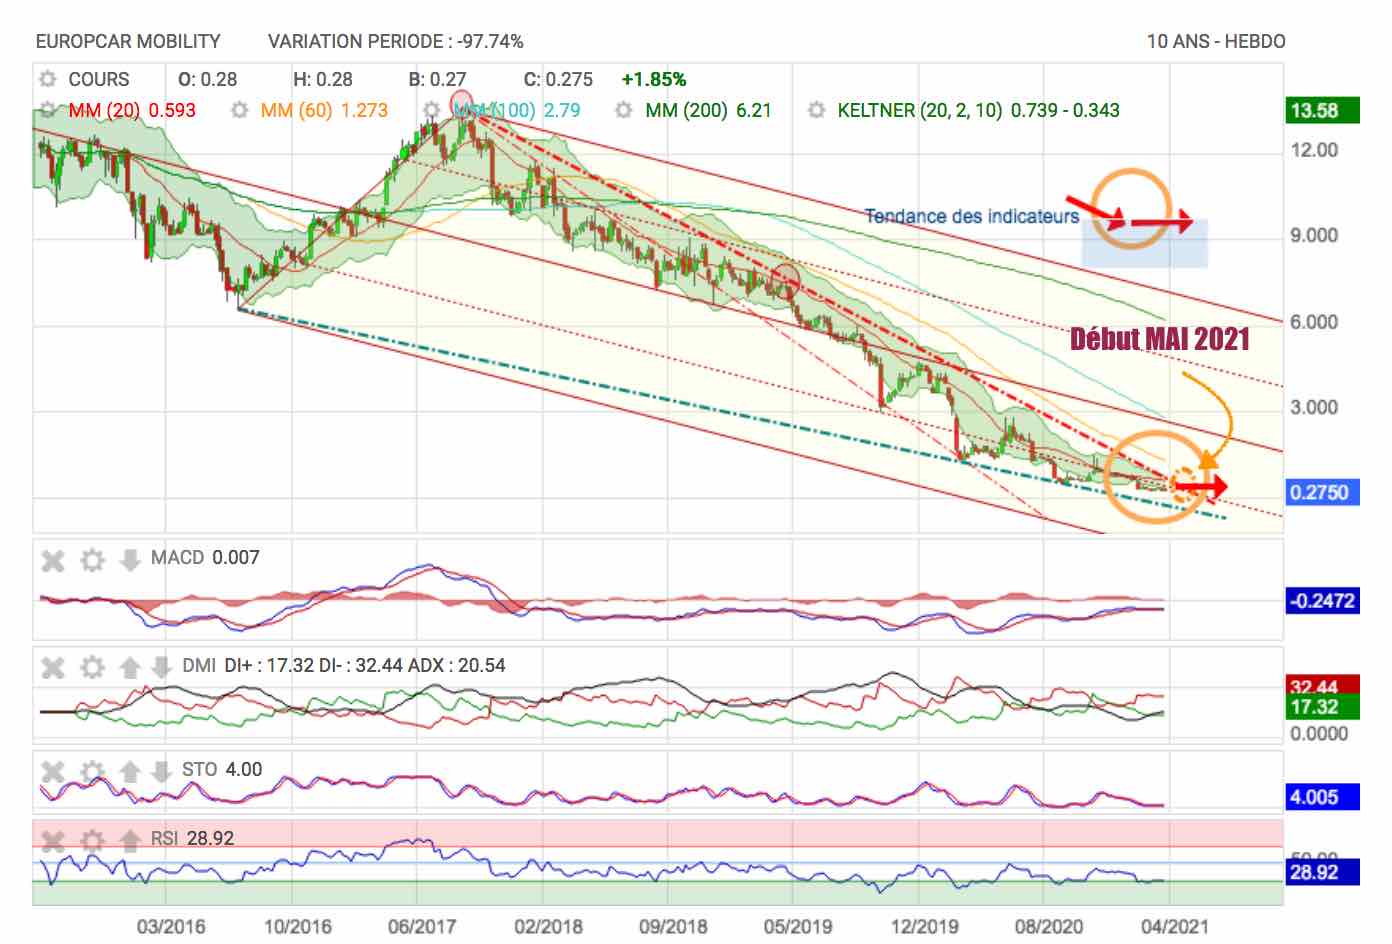
Task: Open the KELTNER settings gear
Action: 816,110
